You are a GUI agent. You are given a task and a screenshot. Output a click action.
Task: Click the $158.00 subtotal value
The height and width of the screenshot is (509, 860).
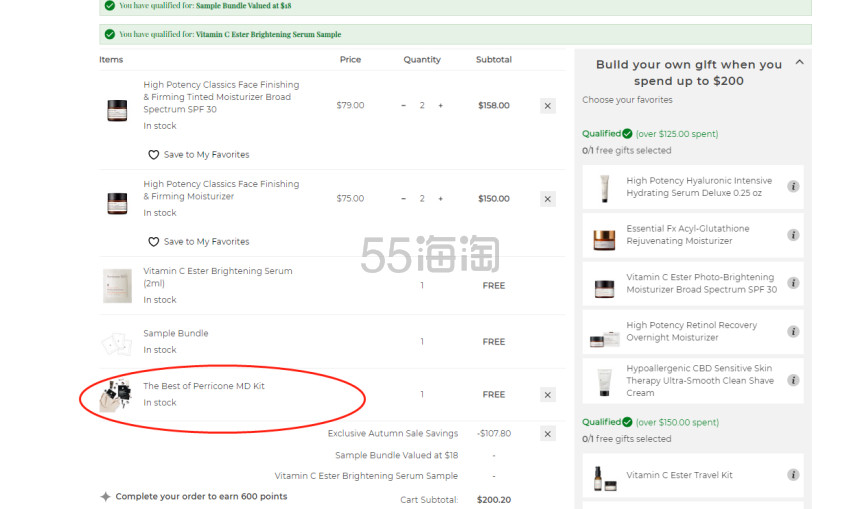coord(494,105)
